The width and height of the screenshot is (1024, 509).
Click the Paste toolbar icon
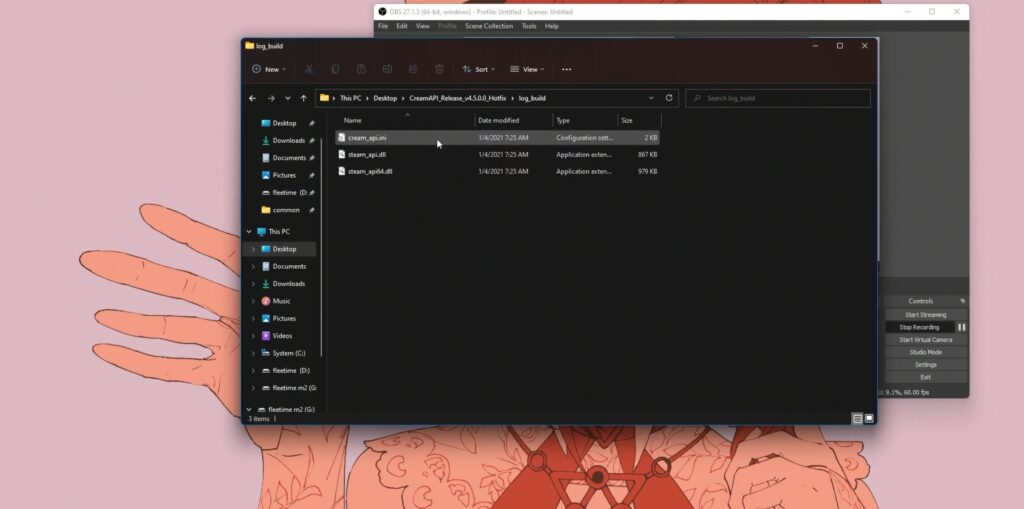(x=361, y=69)
